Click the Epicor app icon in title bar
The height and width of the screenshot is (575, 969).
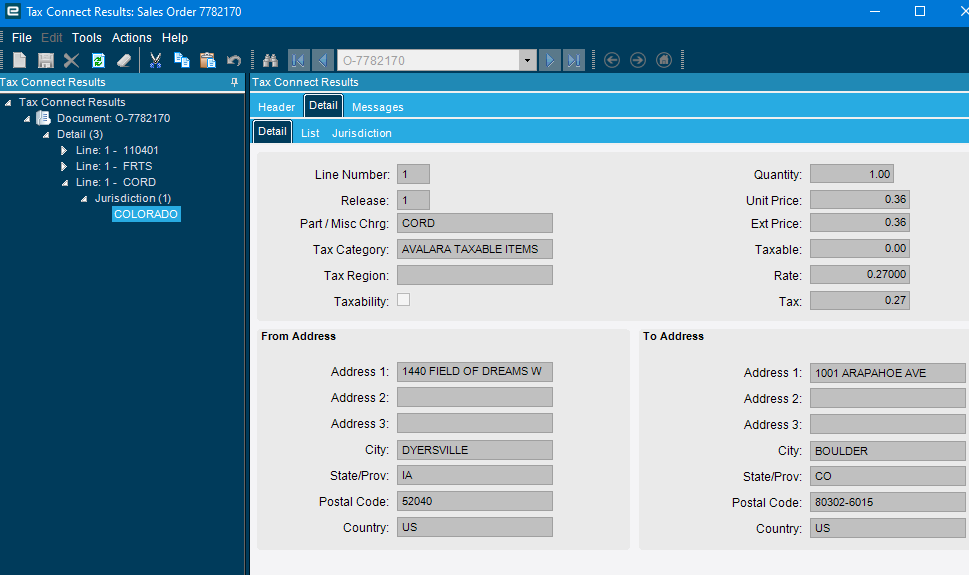tap(12, 11)
